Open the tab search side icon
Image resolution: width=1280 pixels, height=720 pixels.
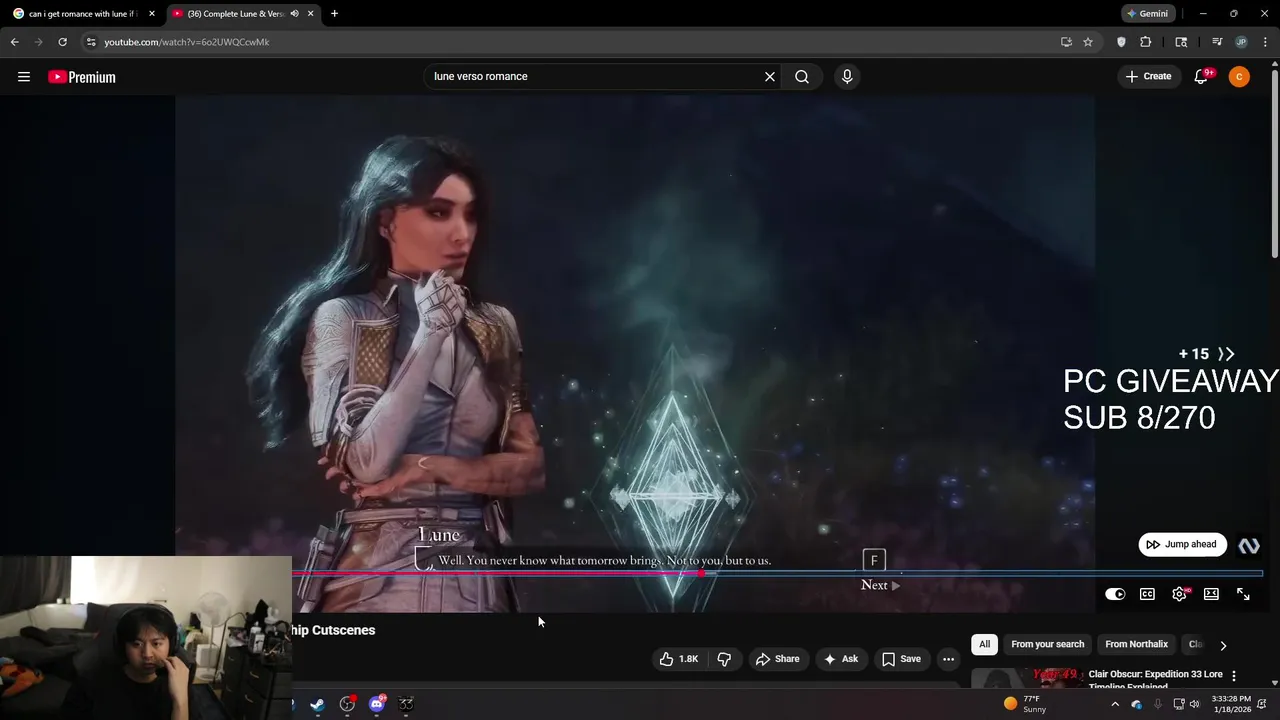point(1181,42)
